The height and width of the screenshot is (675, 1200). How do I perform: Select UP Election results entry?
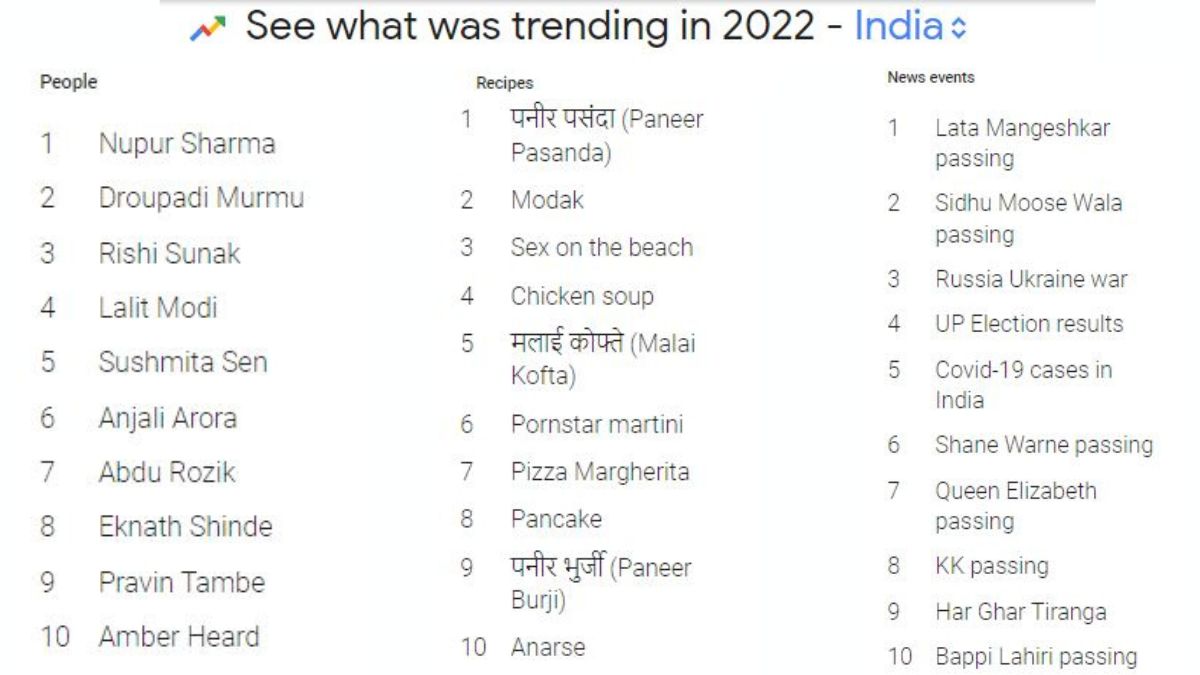coord(1028,324)
